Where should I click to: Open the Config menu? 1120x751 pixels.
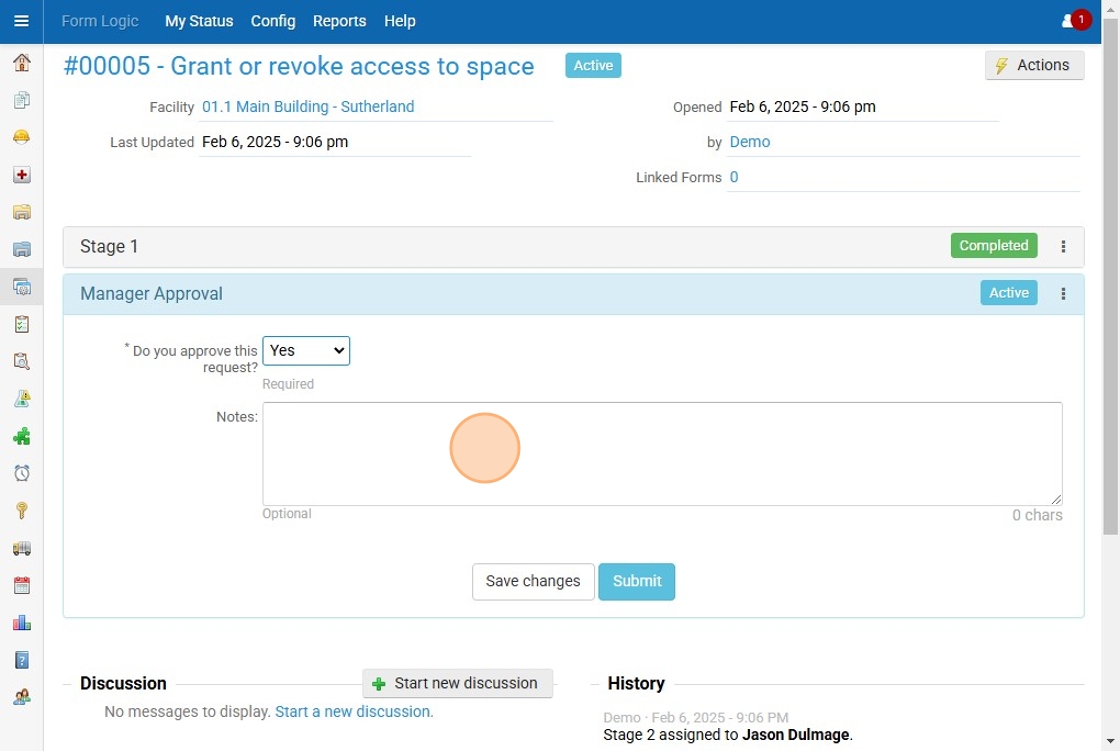pyautogui.click(x=273, y=21)
